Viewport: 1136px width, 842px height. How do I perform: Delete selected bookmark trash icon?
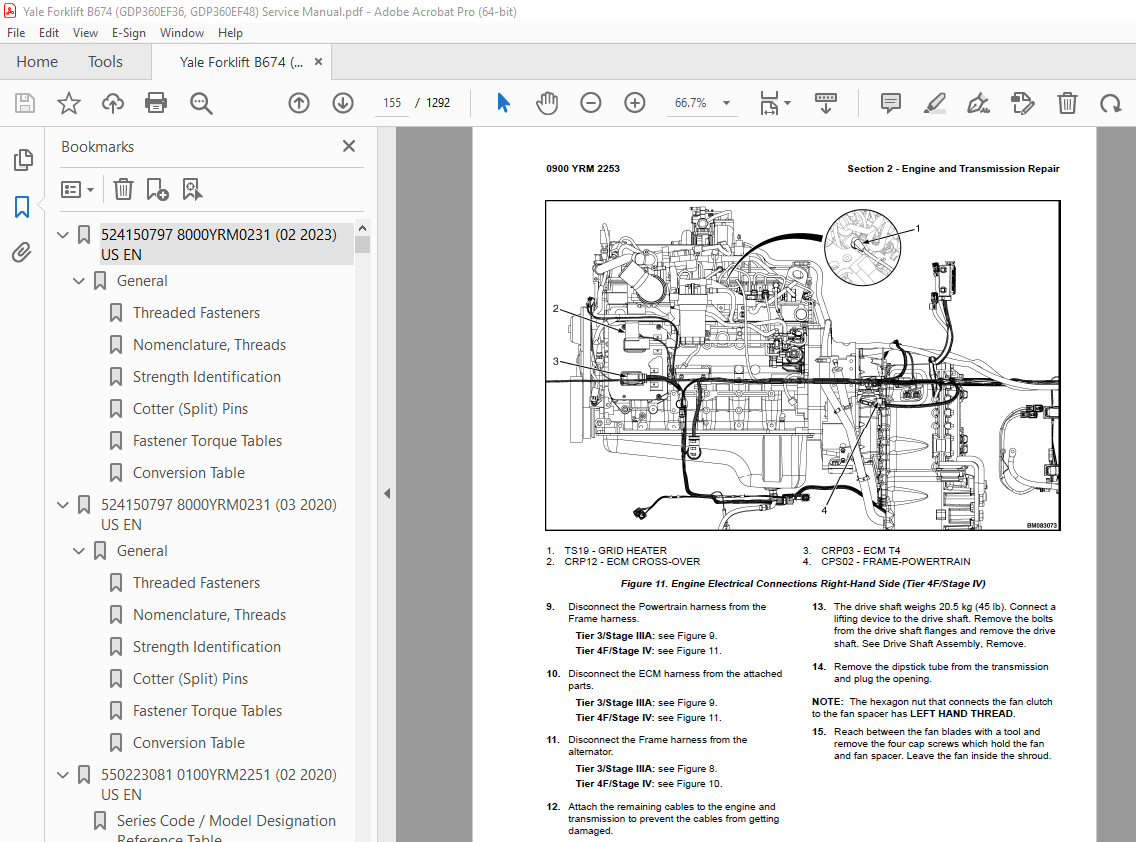[x=123, y=189]
